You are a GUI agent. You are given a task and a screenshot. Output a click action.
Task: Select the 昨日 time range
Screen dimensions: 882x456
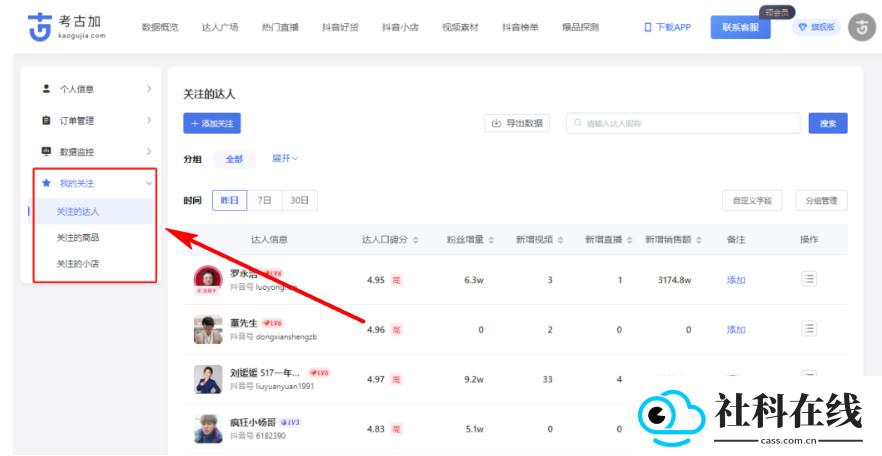[x=230, y=200]
